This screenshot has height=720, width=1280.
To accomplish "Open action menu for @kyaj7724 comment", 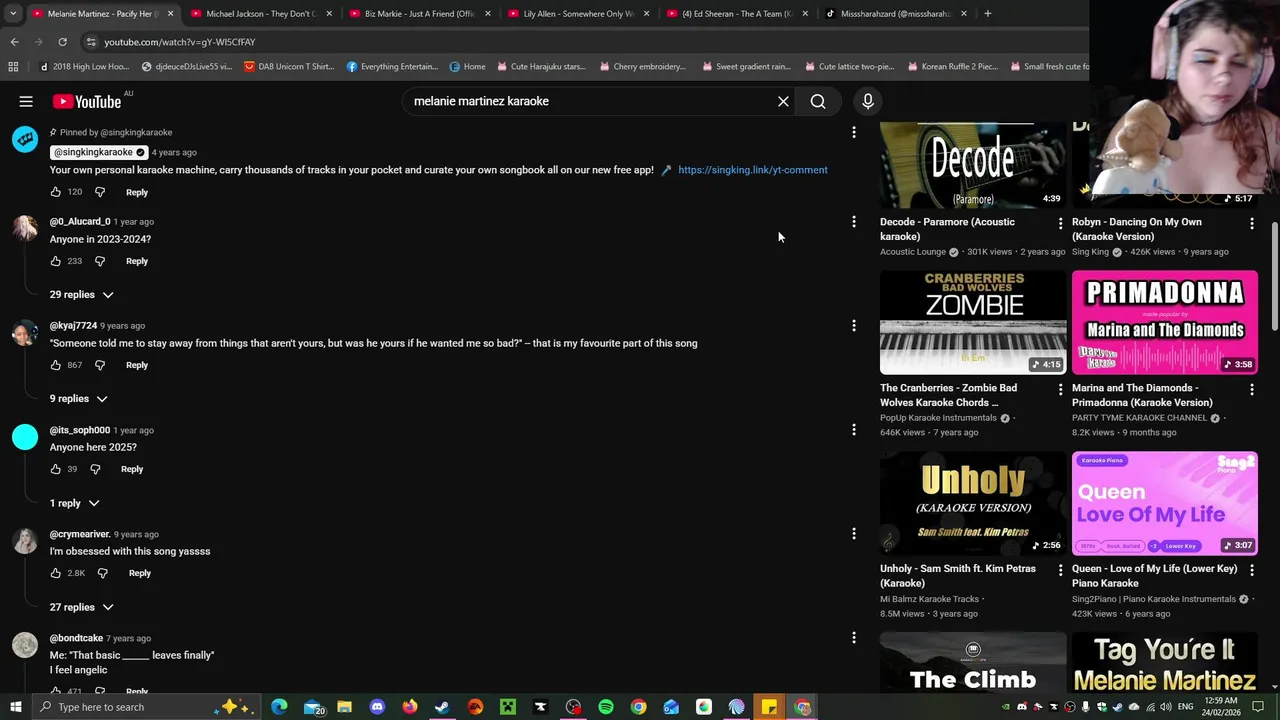I will click(x=854, y=326).
